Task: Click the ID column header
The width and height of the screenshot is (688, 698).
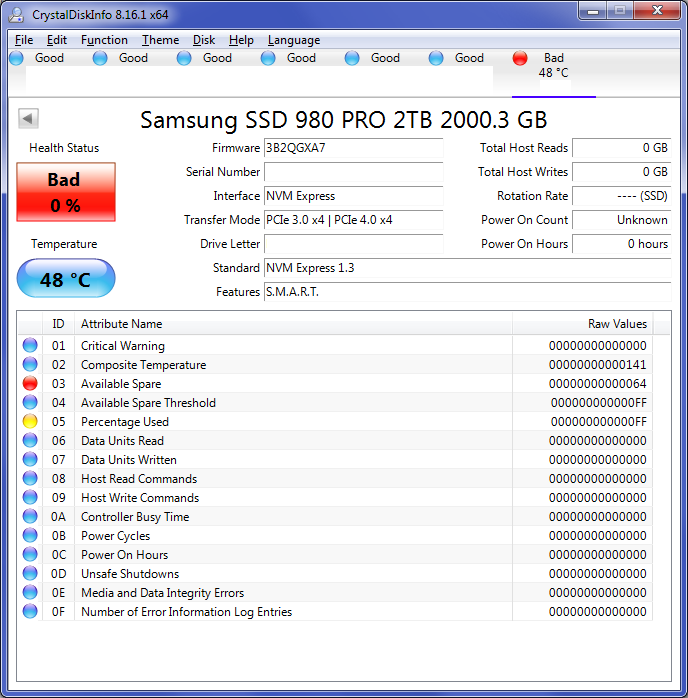Action: coord(58,324)
